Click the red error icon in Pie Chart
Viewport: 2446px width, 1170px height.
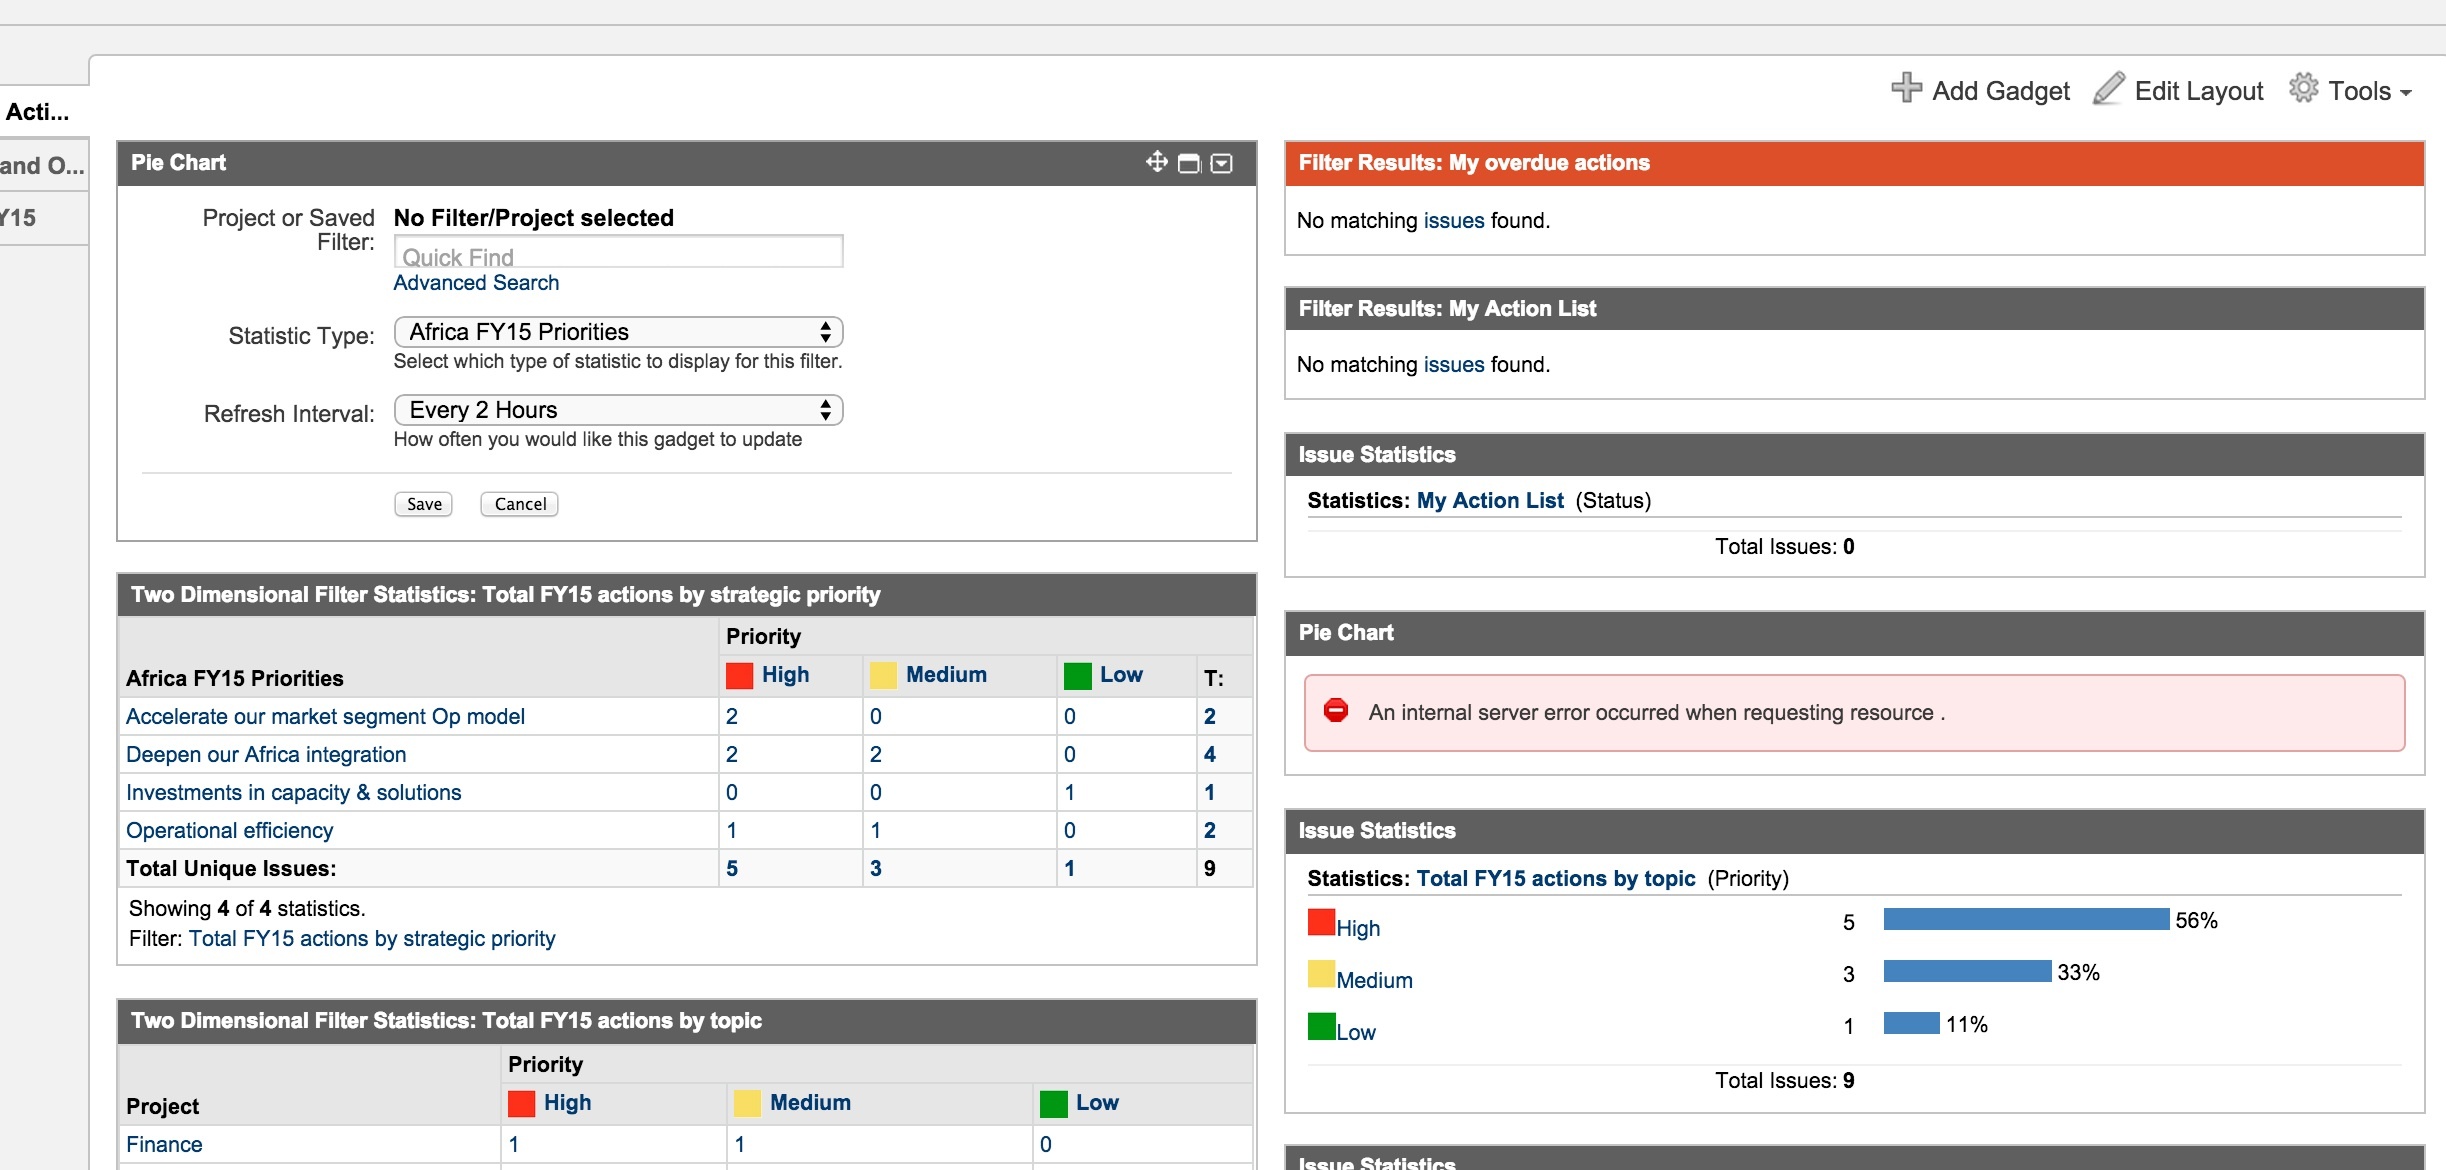(x=1336, y=711)
